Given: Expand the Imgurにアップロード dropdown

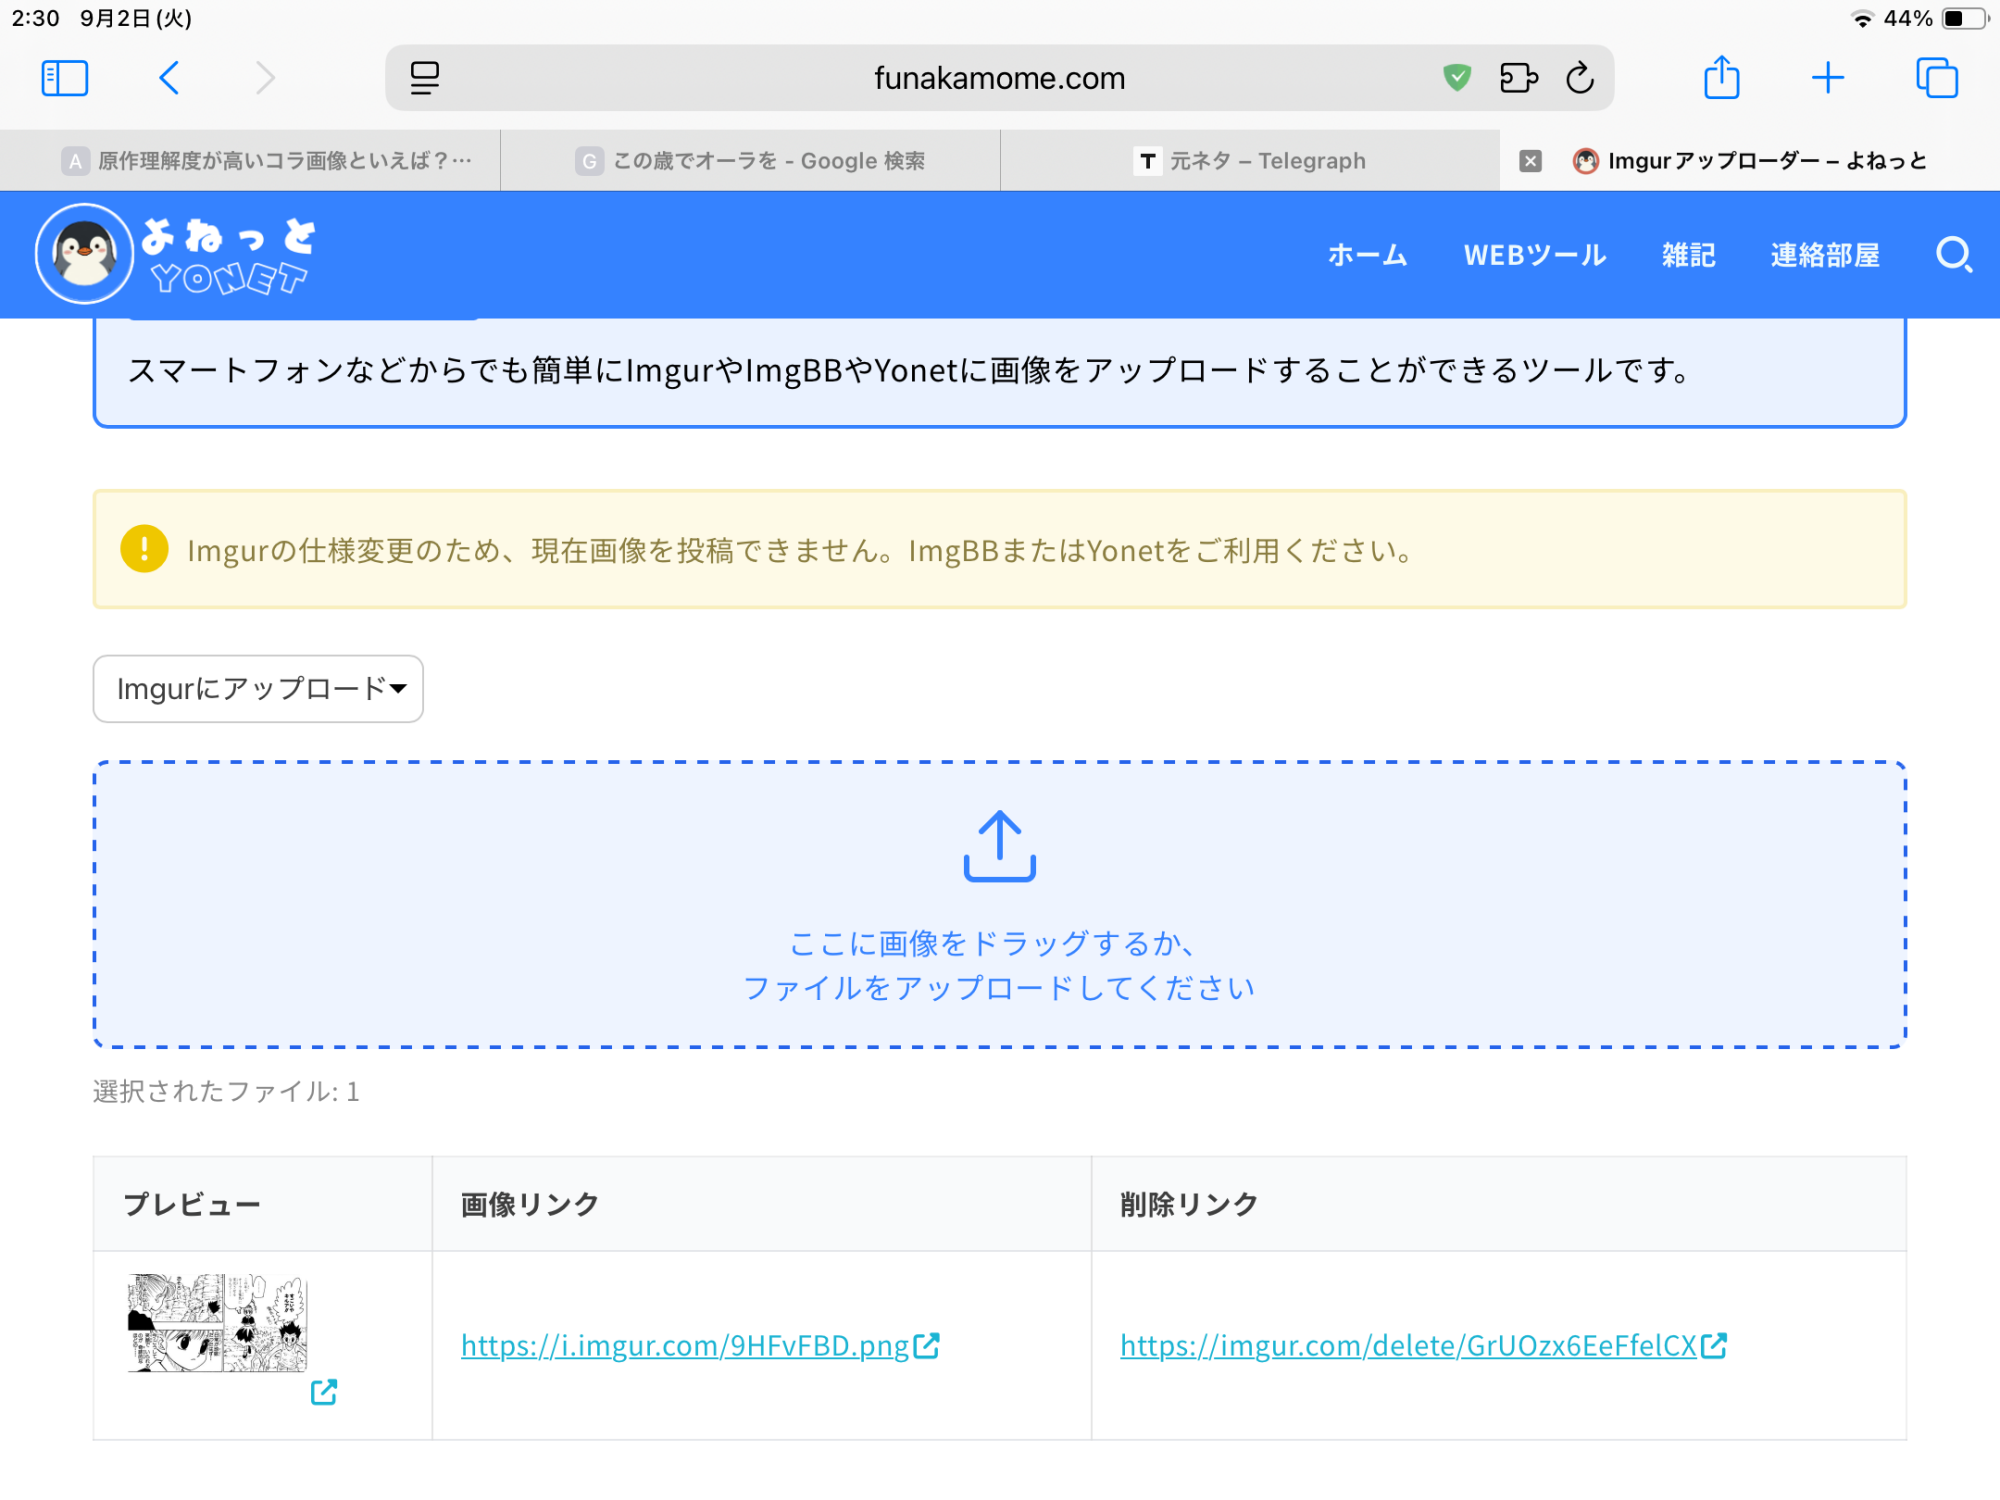Looking at the screenshot, I should pyautogui.click(x=258, y=689).
